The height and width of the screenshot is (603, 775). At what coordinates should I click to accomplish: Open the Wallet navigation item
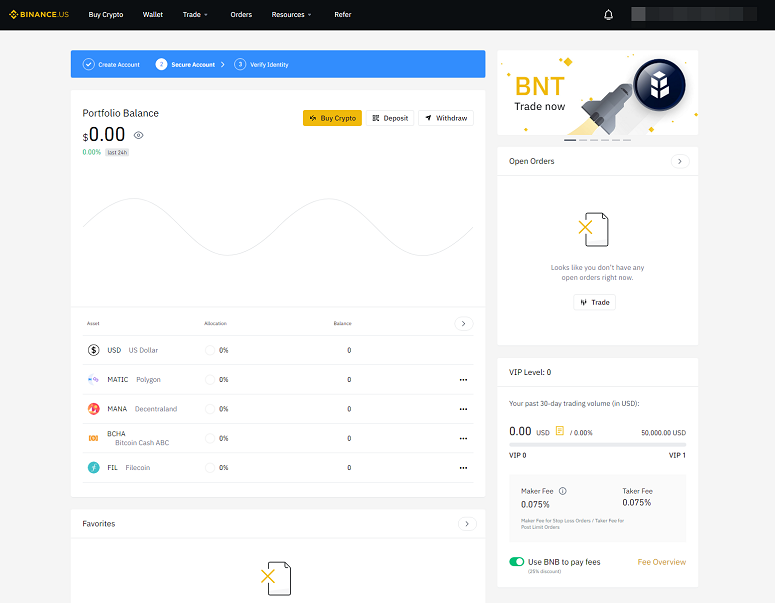point(153,14)
